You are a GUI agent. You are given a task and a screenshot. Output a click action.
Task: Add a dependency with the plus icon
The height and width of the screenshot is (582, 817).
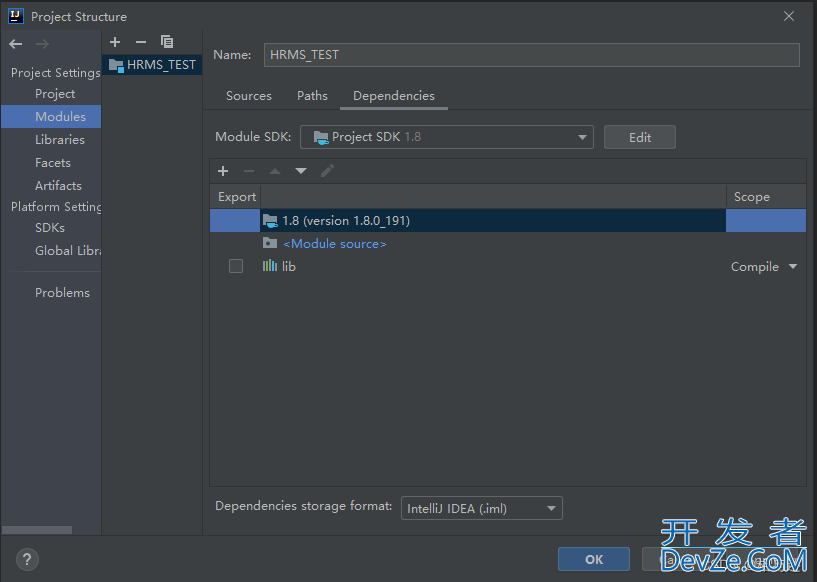223,171
